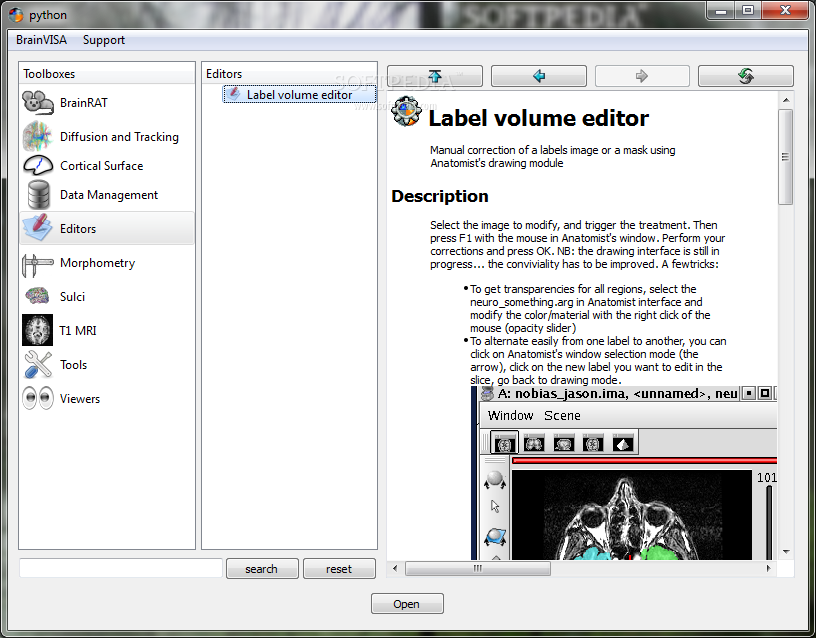Image resolution: width=816 pixels, height=638 pixels.
Task: Minimize the python window
Action: 721,10
